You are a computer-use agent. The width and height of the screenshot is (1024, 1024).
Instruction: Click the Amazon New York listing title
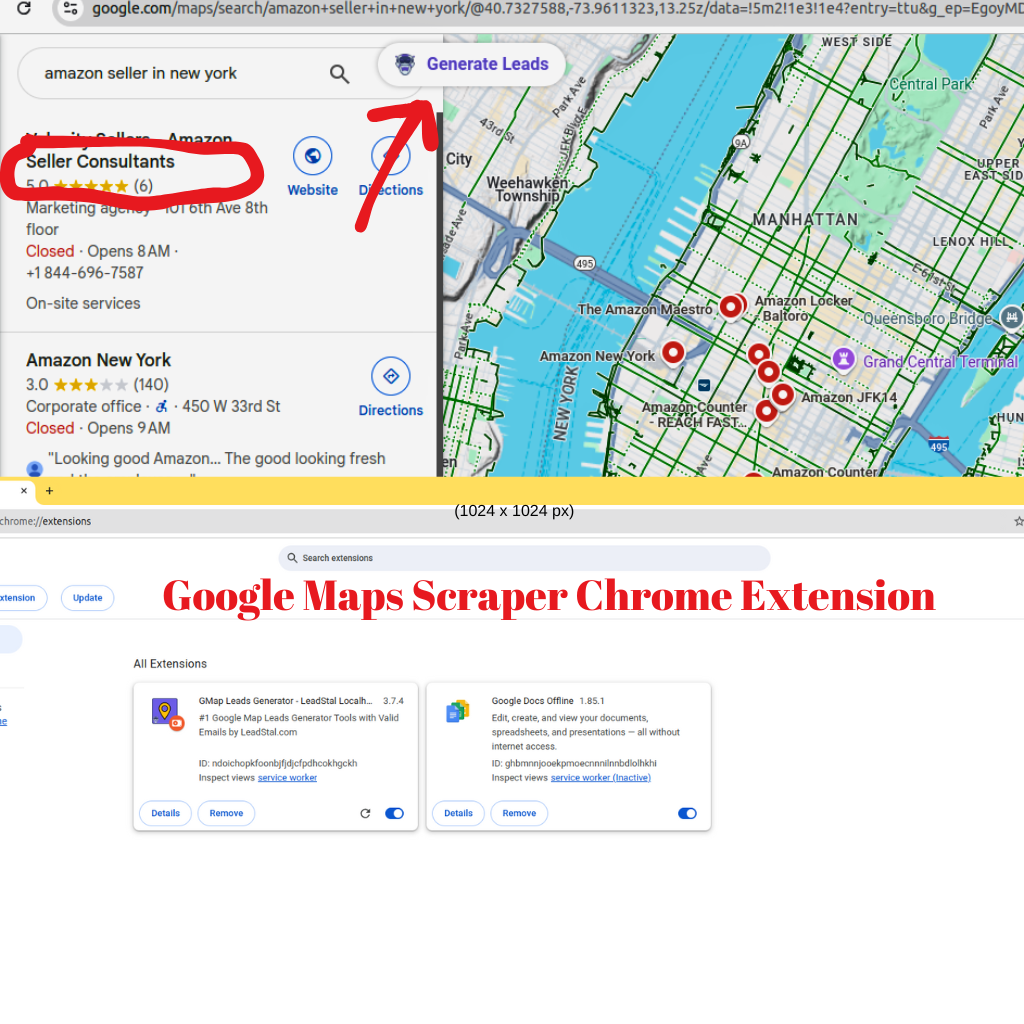(98, 360)
